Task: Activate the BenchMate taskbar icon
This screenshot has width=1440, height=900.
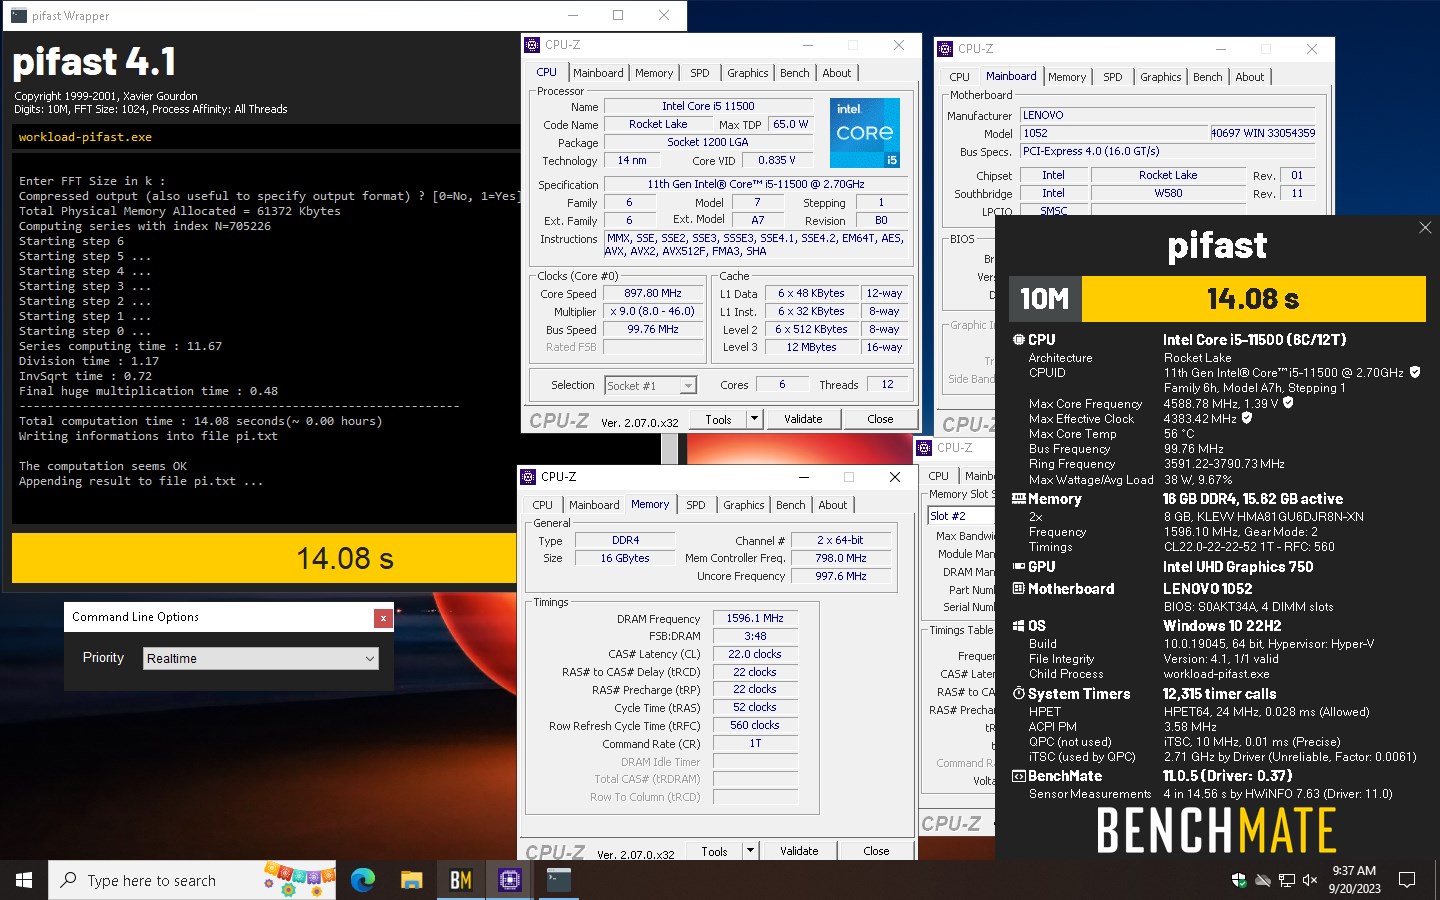Action: click(461, 880)
